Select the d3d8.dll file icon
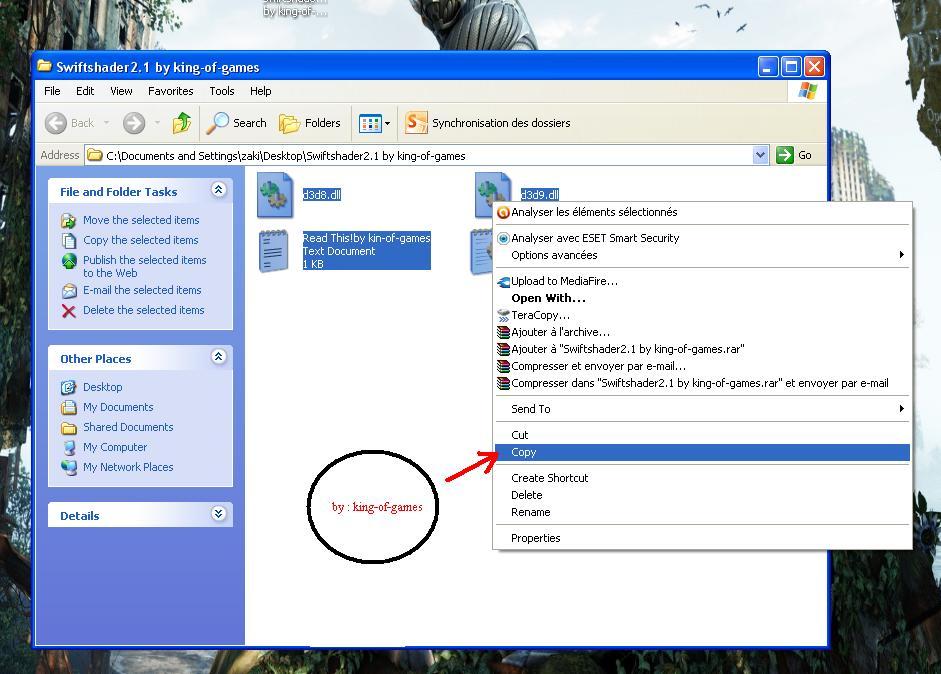Viewport: 941px width, 674px height. (x=275, y=194)
